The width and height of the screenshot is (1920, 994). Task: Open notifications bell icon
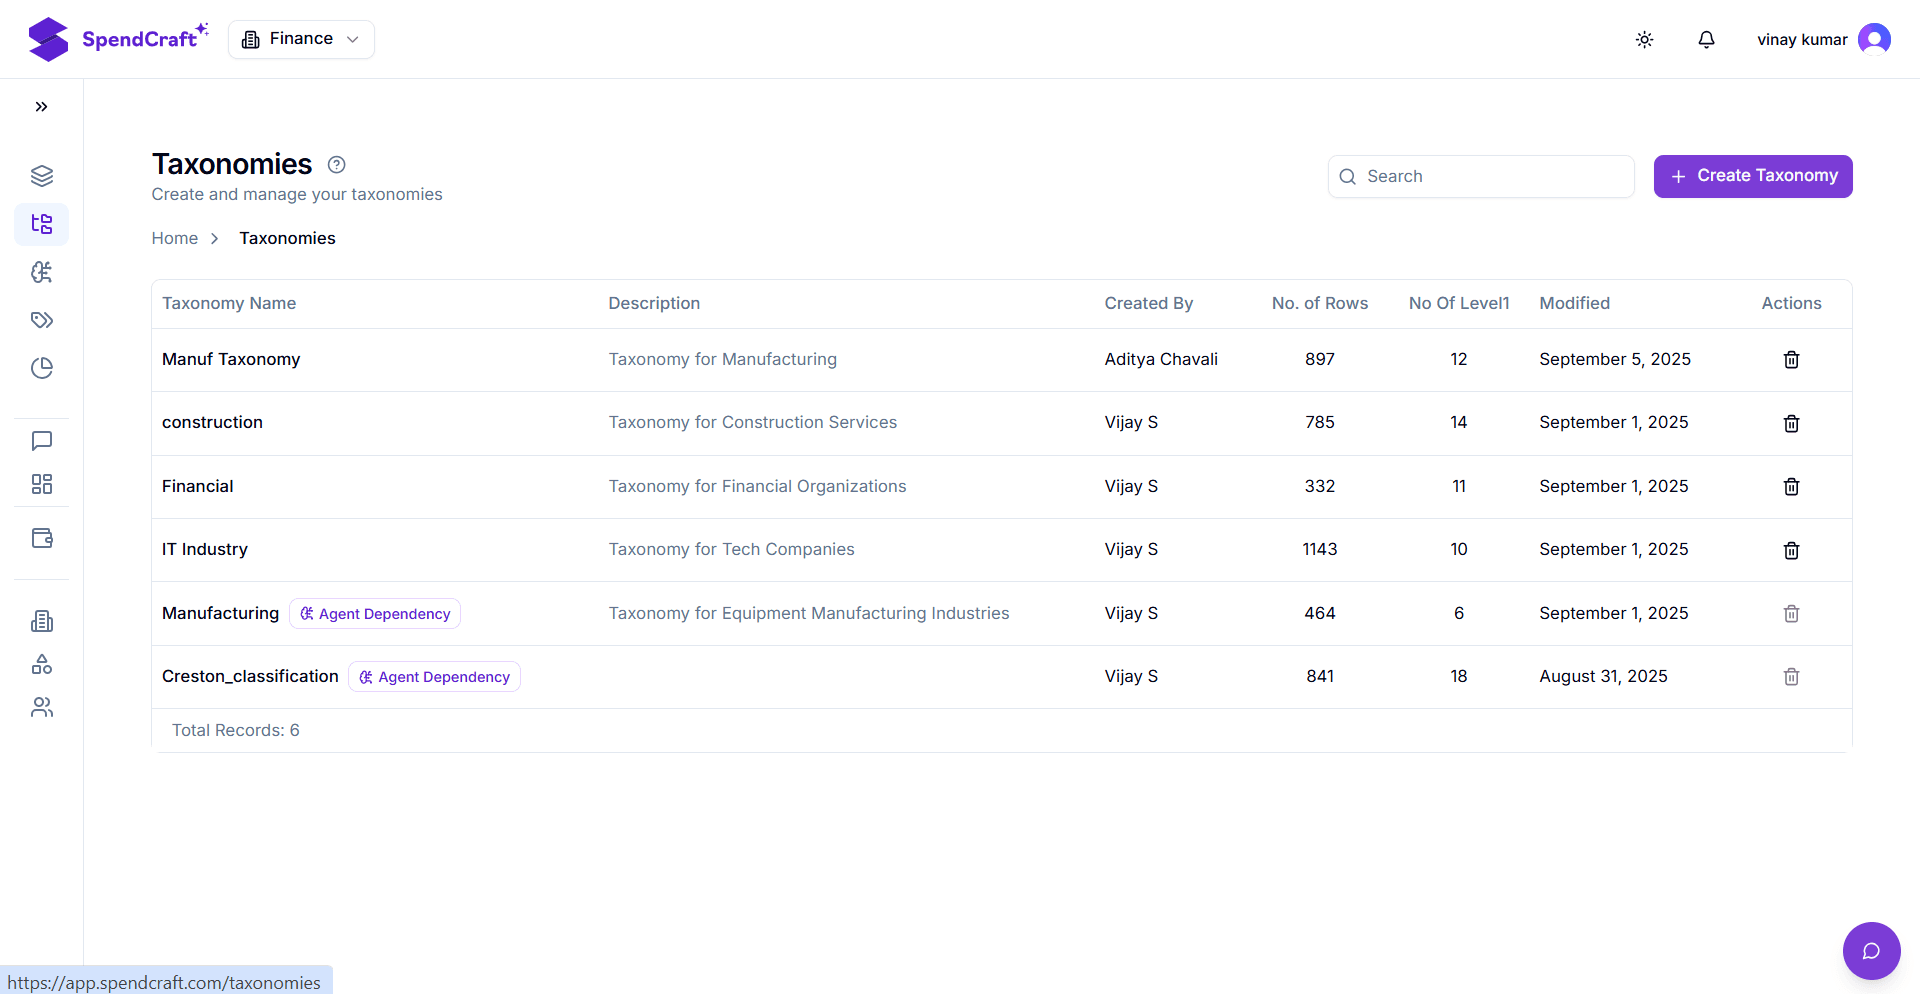[1706, 39]
